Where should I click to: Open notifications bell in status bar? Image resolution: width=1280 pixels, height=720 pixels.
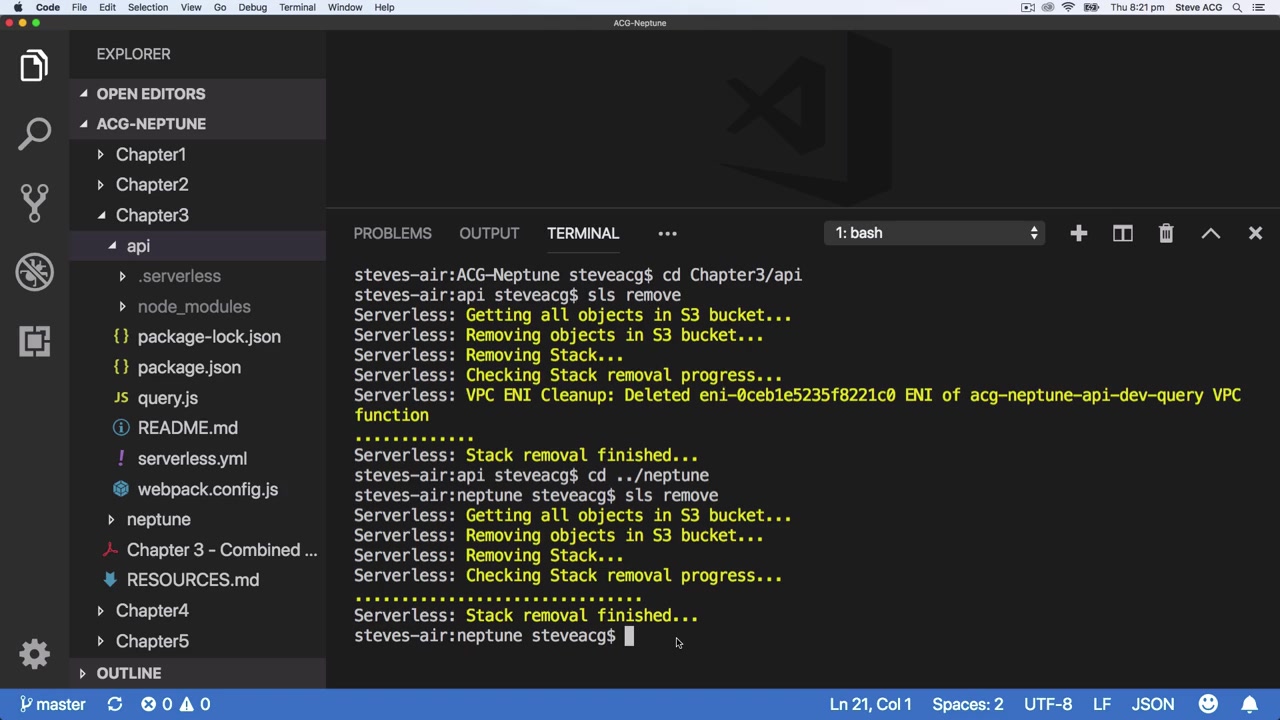1250,704
